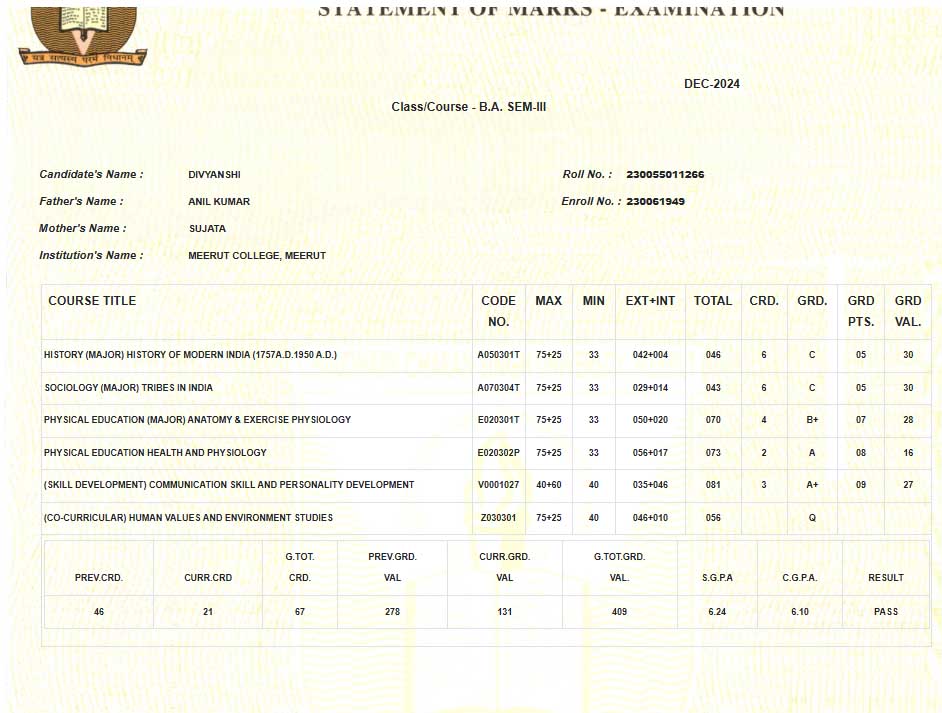Click grade value 28 in Anatomy row
The width and height of the screenshot is (942, 713).
(908, 420)
